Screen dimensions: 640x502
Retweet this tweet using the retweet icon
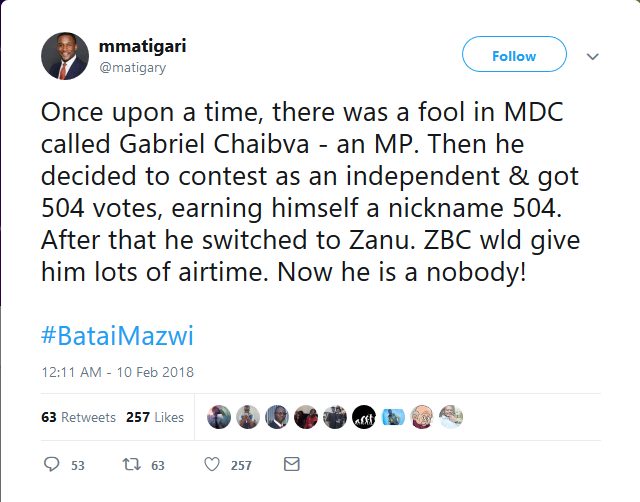[x=129, y=465]
